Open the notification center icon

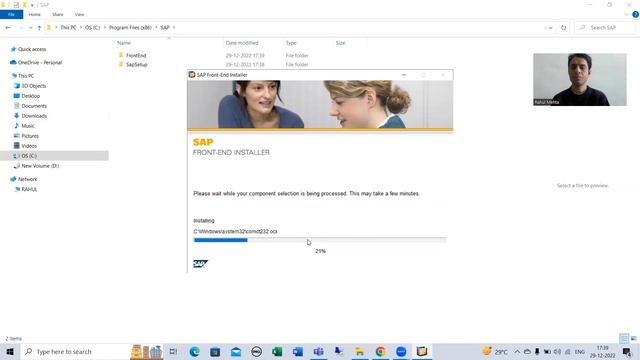(x=627, y=351)
